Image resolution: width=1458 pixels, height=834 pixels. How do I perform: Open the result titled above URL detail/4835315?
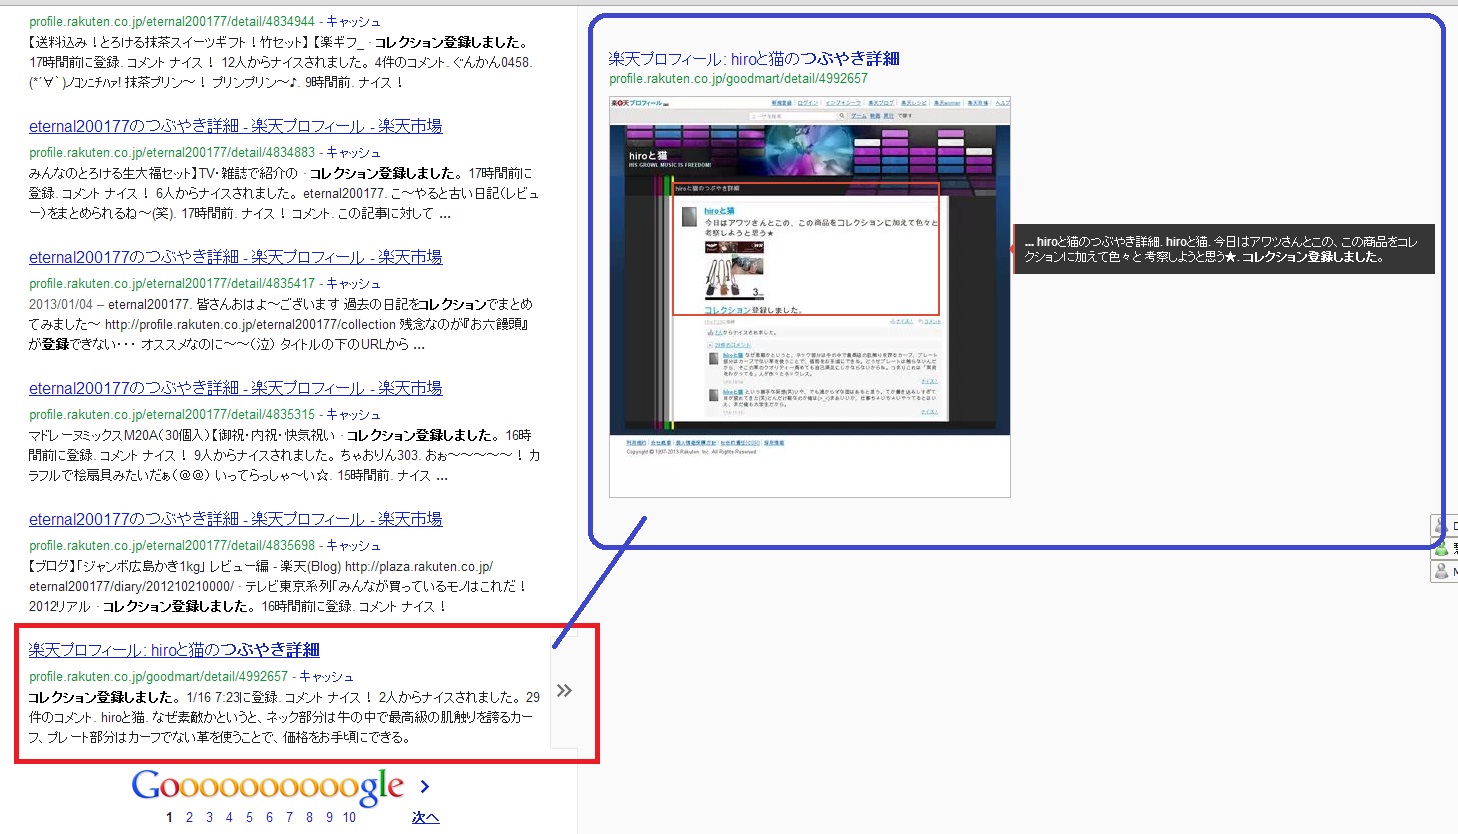[x=235, y=388]
